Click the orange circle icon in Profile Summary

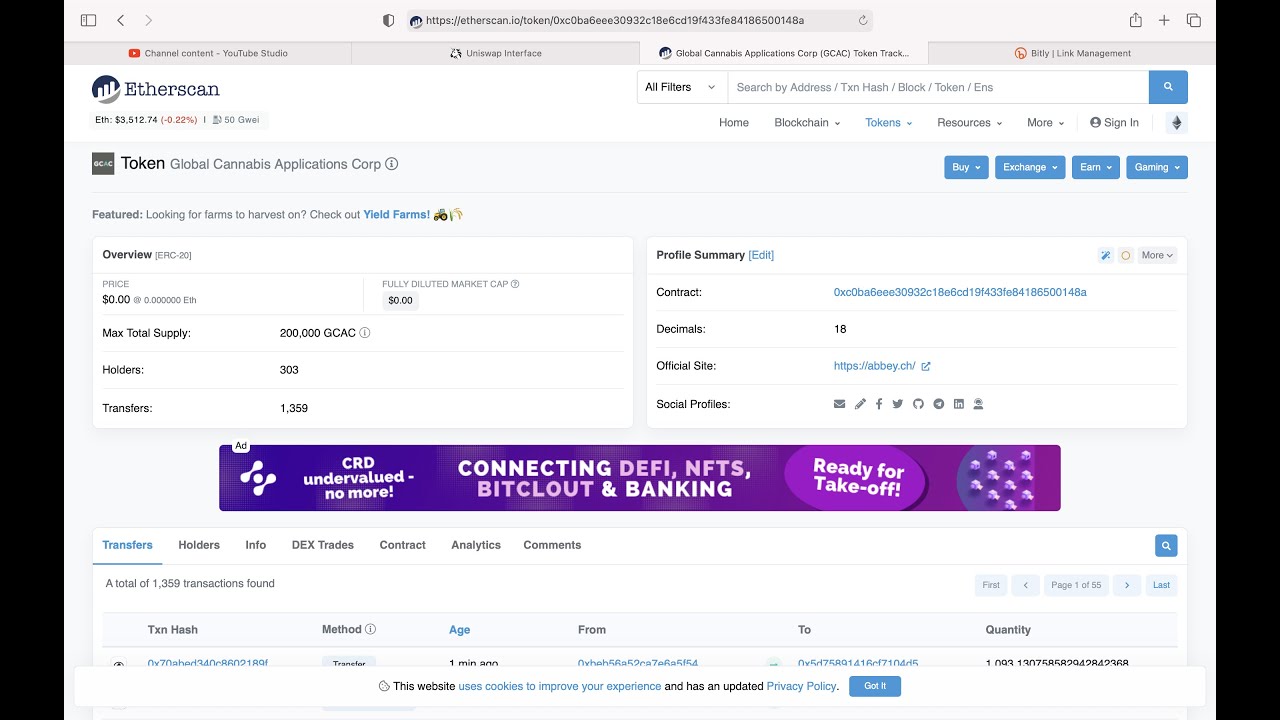click(x=1126, y=255)
